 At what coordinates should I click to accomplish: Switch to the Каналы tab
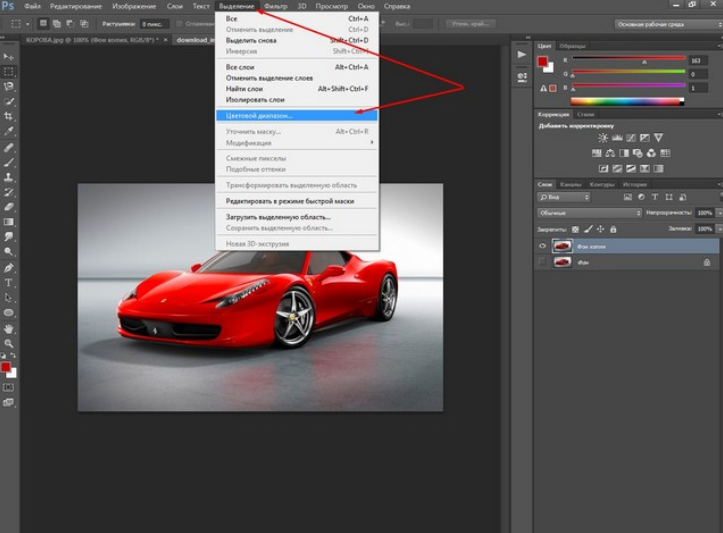click(x=570, y=184)
